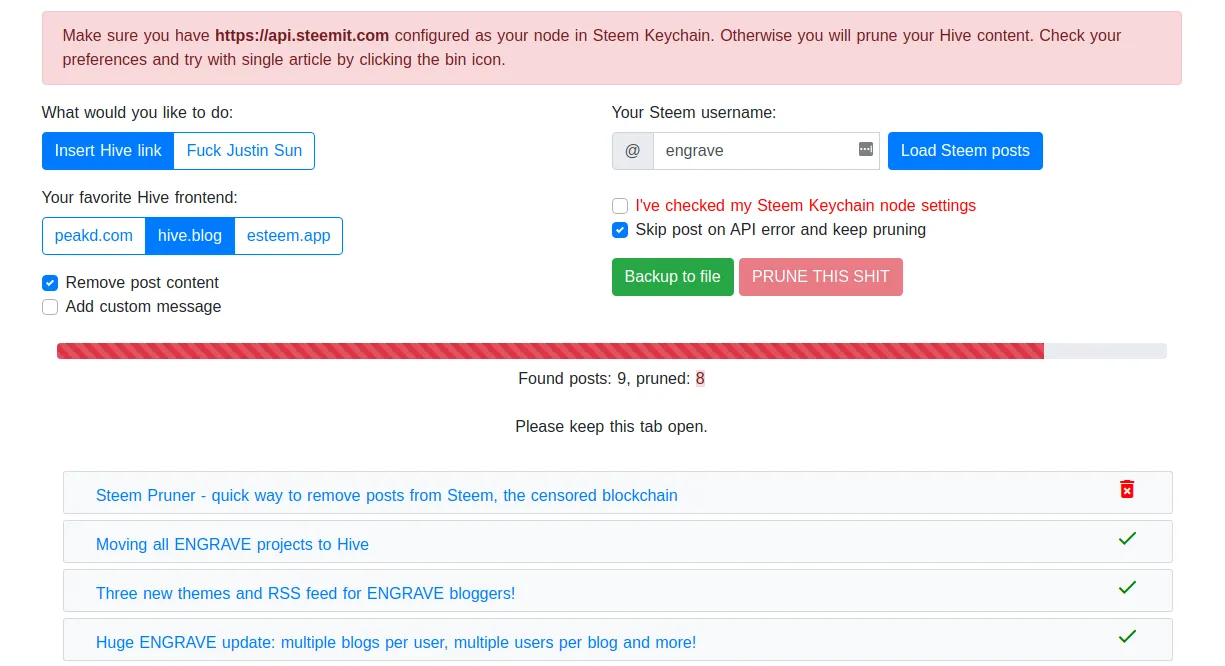Select the Insert Hive link option
The image size is (1225, 666).
pyautogui.click(x=108, y=151)
